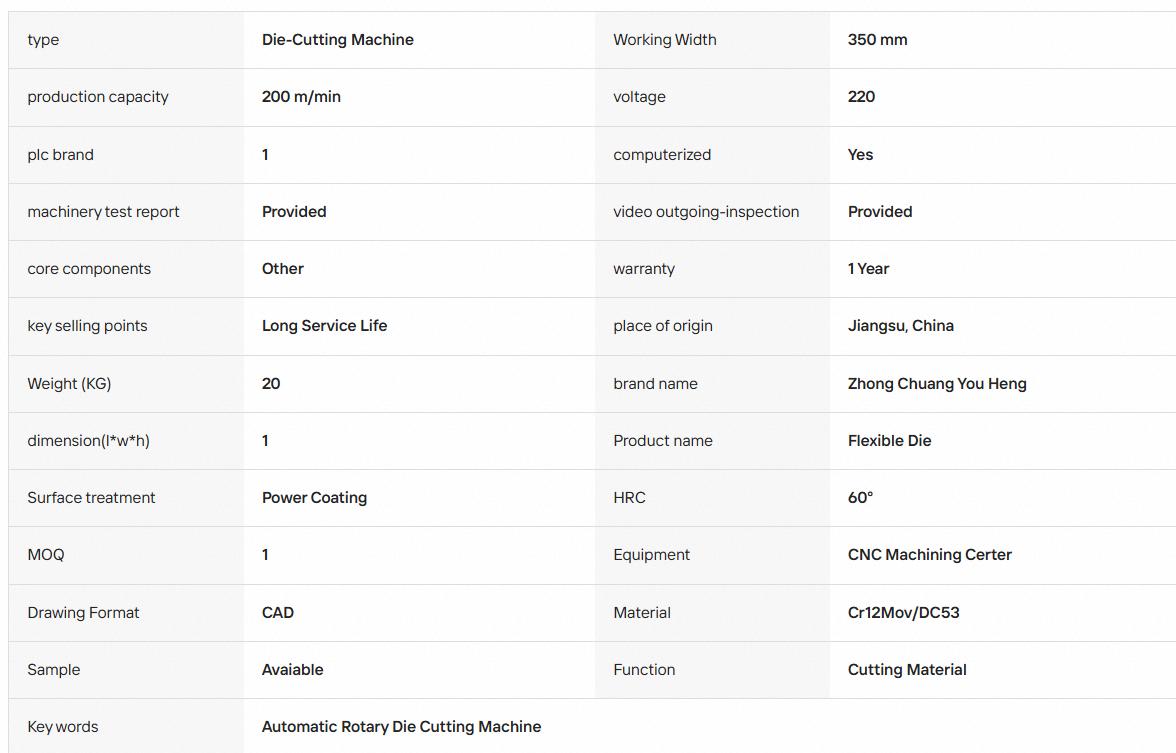
Task: Select Jiangsu, China place of origin
Action: pos(901,326)
